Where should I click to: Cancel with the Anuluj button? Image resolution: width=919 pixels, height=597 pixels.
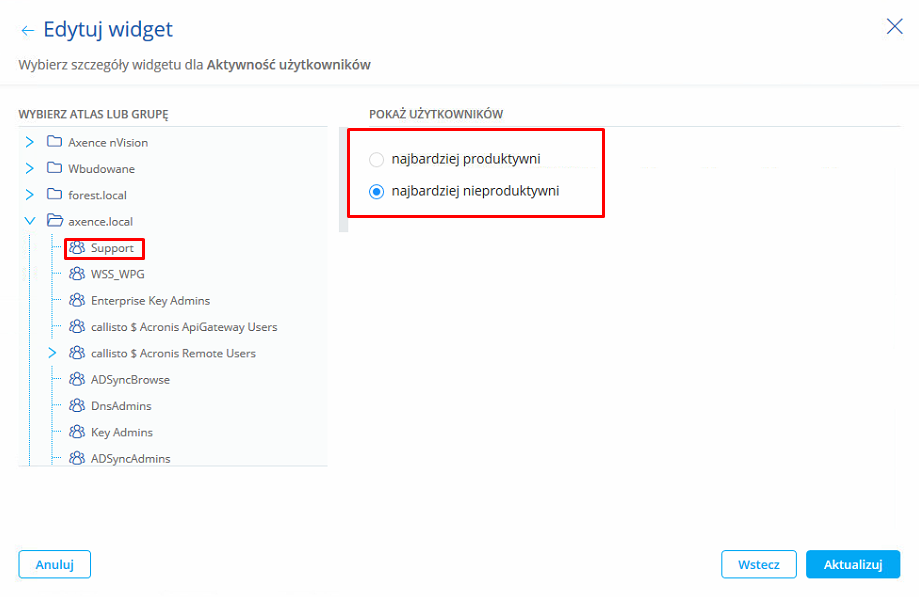55,564
